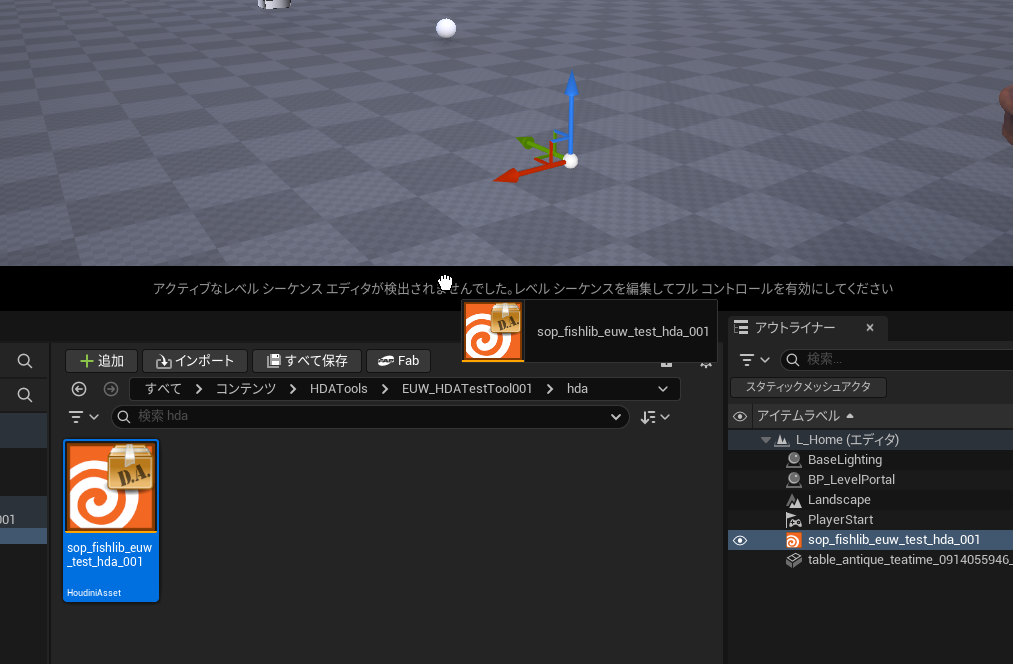Expand arrow after HDATools in breadcrumb
1013x664 pixels.
384,389
